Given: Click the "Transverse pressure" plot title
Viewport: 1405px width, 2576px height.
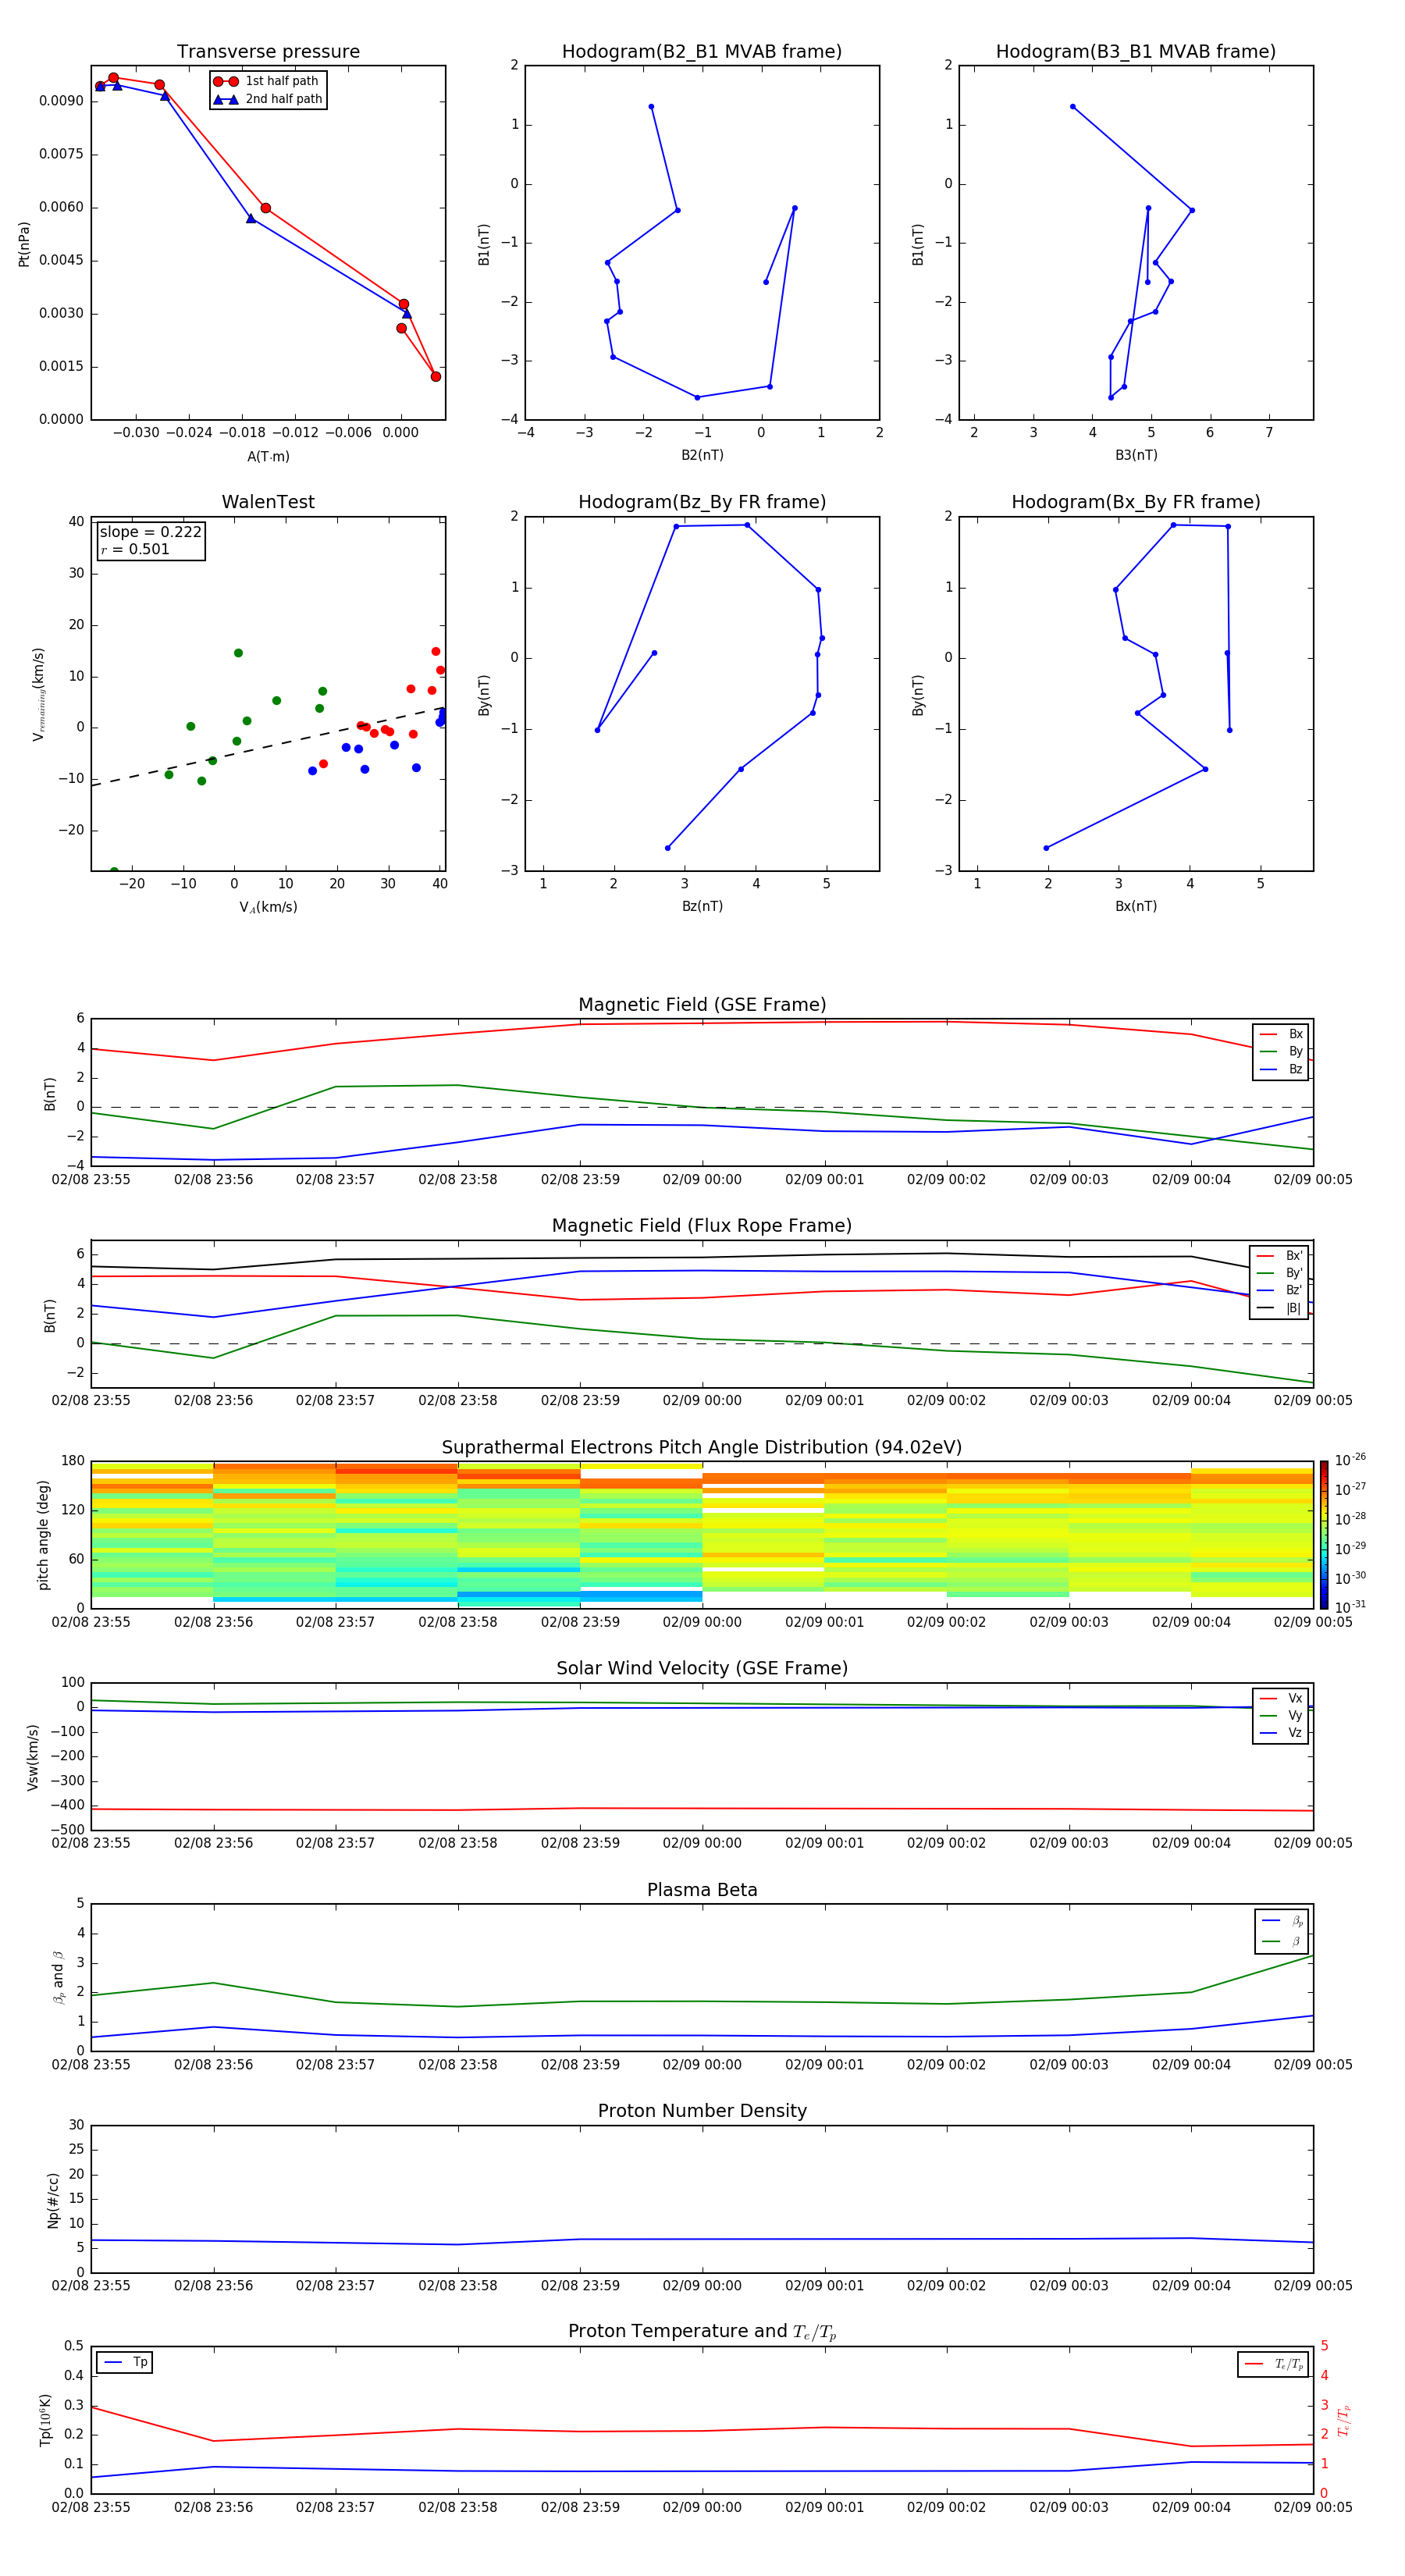Looking at the screenshot, I should pyautogui.click(x=268, y=52).
